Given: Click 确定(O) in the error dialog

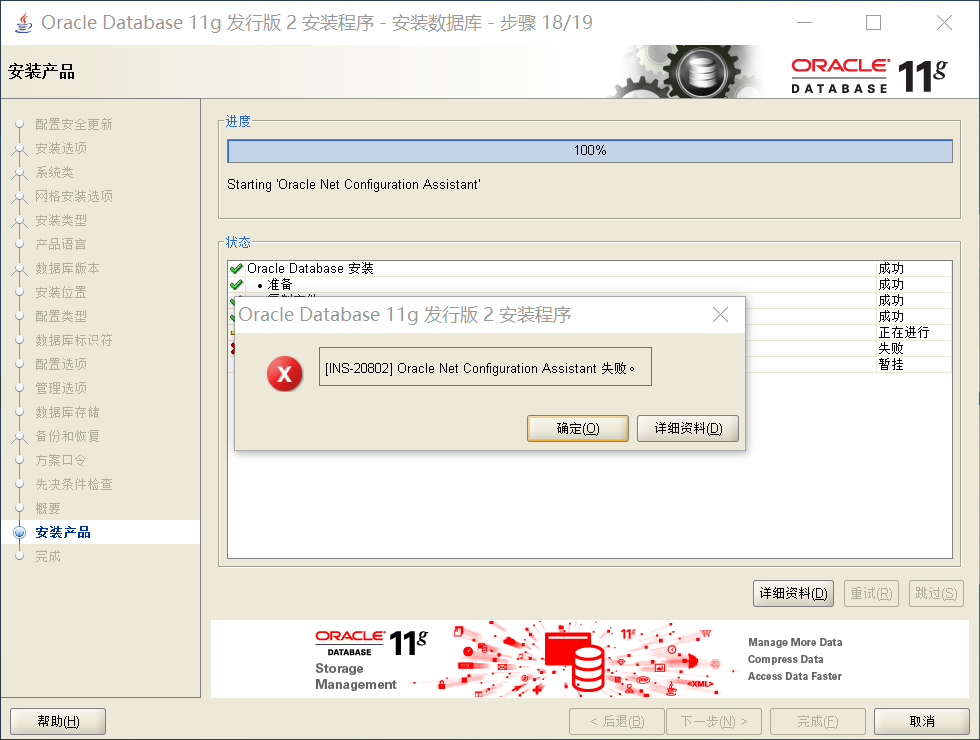Looking at the screenshot, I should coord(578,428).
